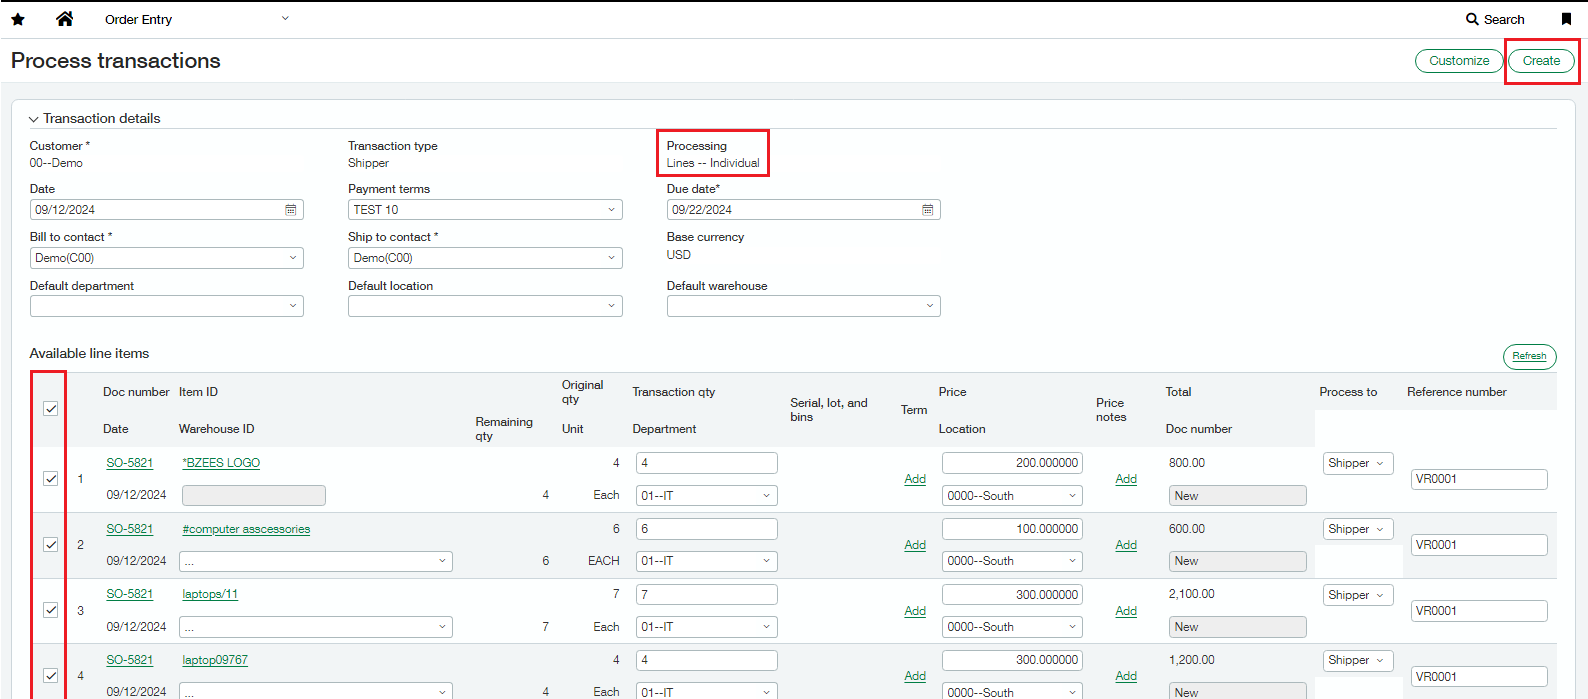Open the Default warehouse dropdown

tap(804, 306)
